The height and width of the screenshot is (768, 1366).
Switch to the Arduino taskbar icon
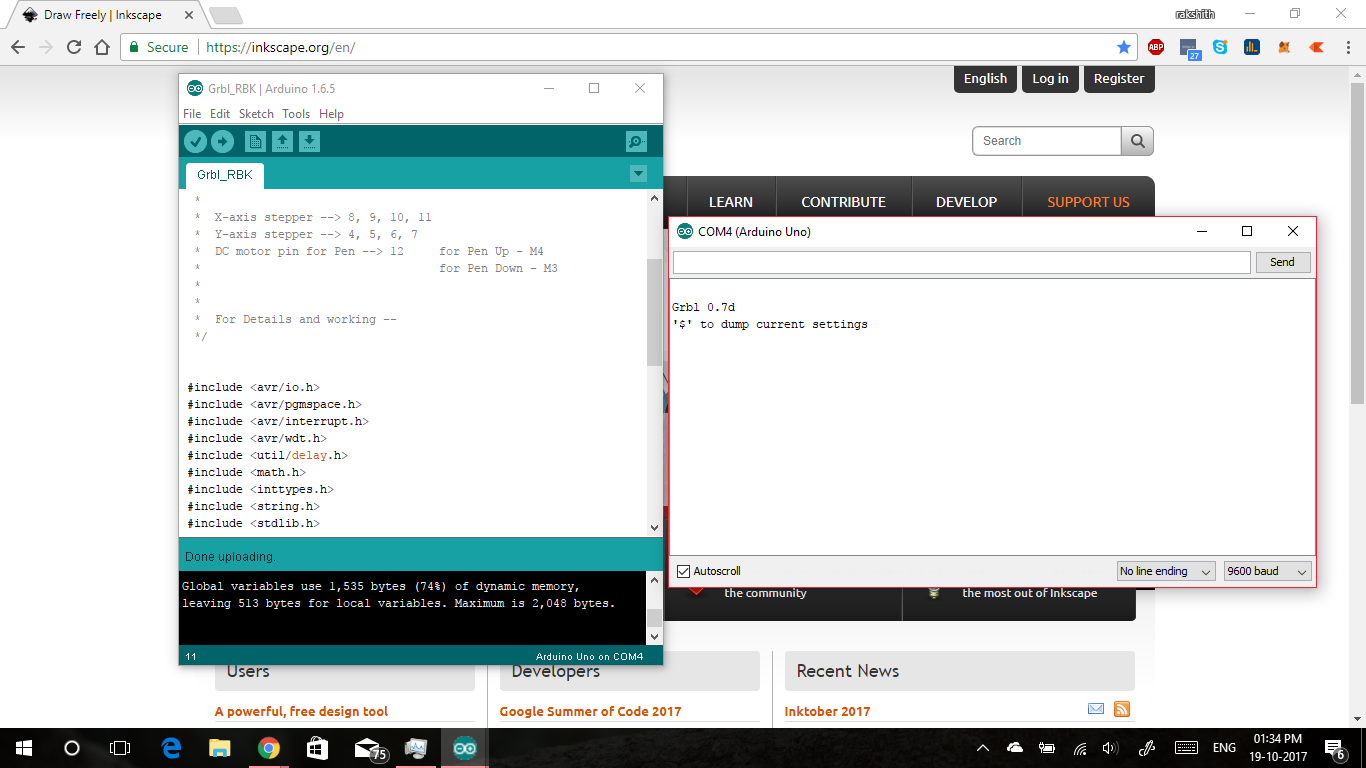pyautogui.click(x=465, y=748)
